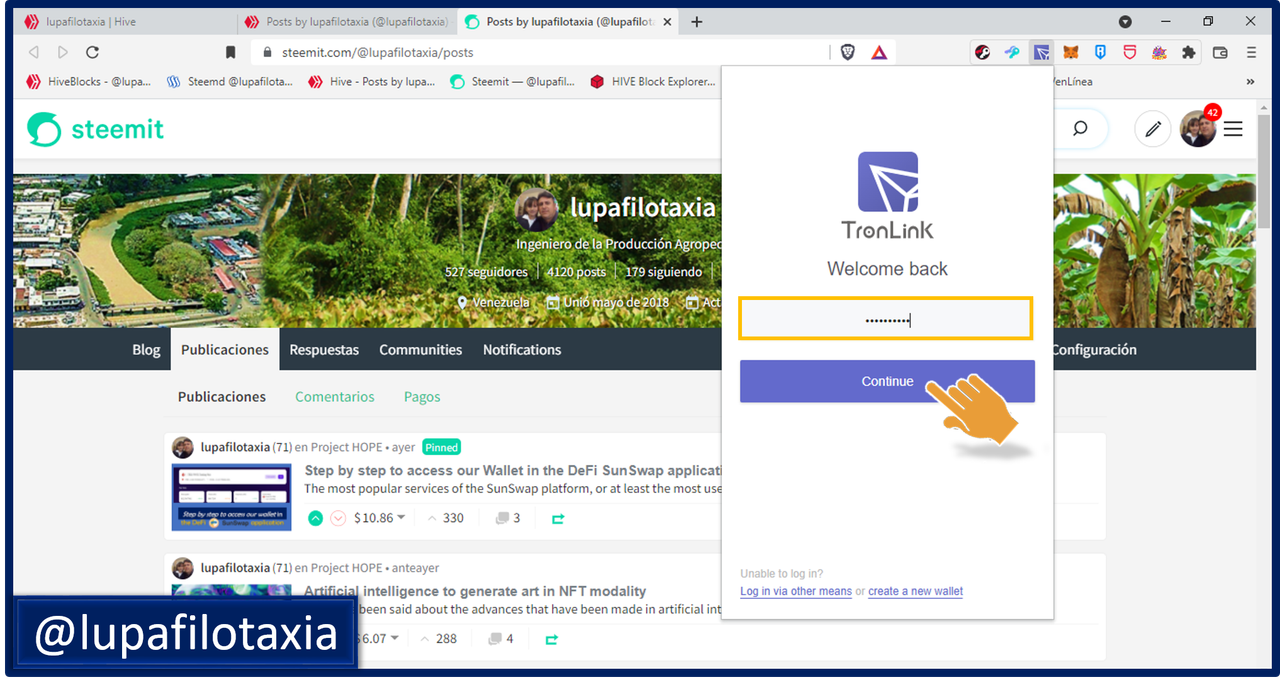Viewport: 1280px width, 695px height.
Task: Open the Hive Keychain extension icon
Action: (983, 52)
